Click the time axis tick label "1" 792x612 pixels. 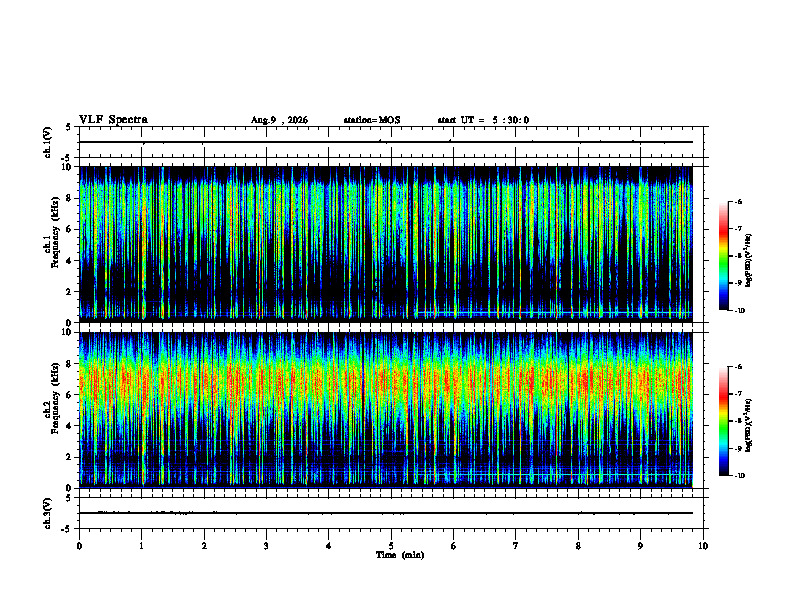pyautogui.click(x=141, y=546)
